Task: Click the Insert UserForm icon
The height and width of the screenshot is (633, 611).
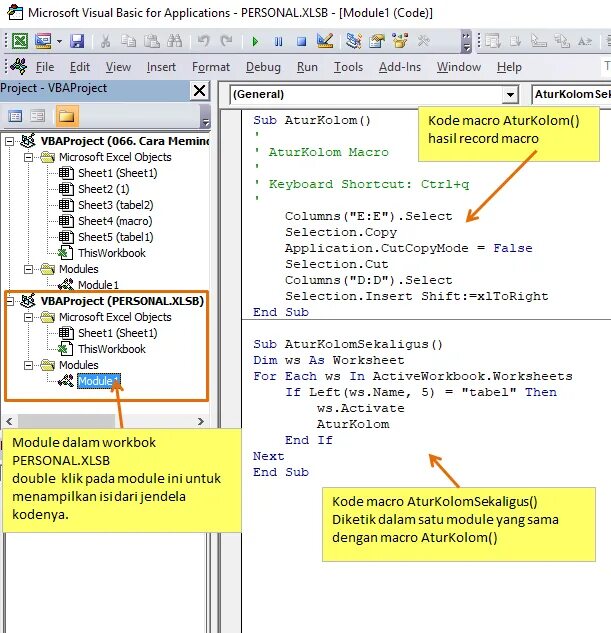Action: (43, 41)
